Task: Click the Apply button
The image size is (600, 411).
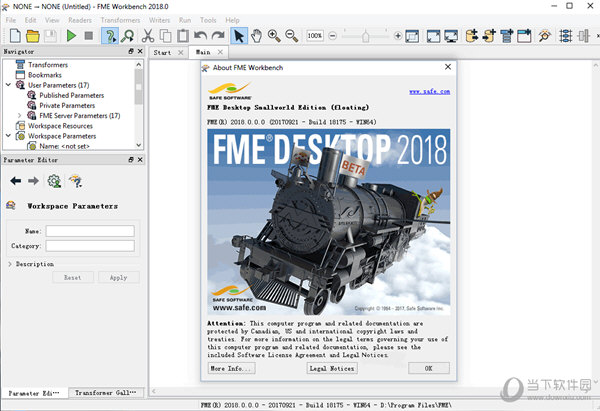Action: [x=119, y=277]
